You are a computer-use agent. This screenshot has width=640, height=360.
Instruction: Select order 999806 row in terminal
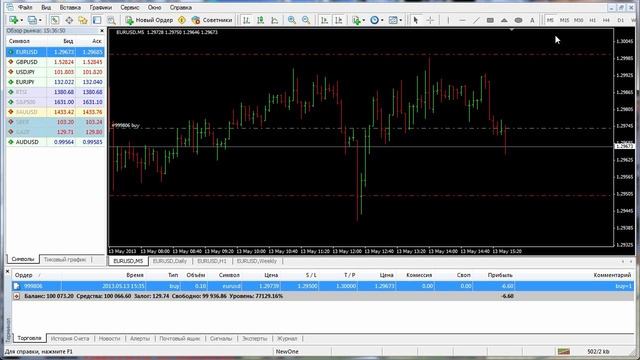323,286
